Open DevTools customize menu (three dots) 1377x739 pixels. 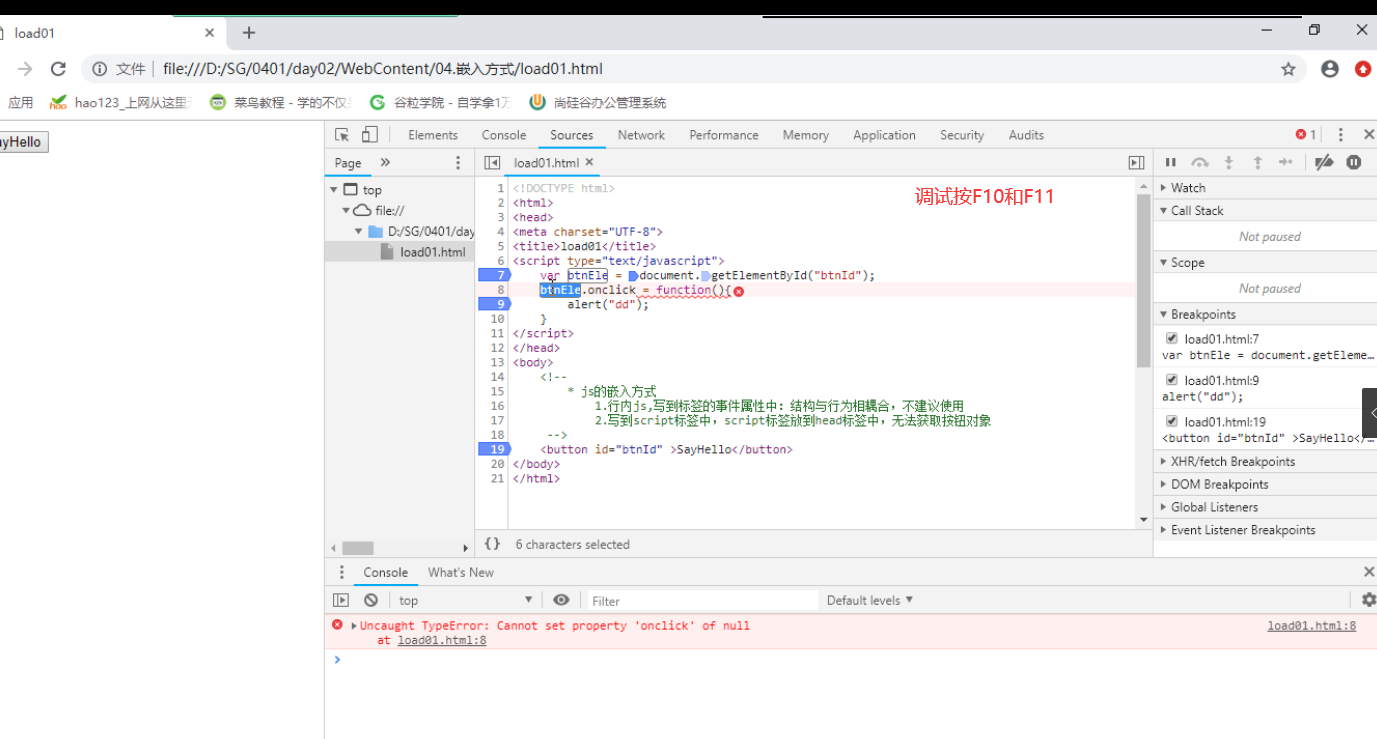[x=1341, y=135]
